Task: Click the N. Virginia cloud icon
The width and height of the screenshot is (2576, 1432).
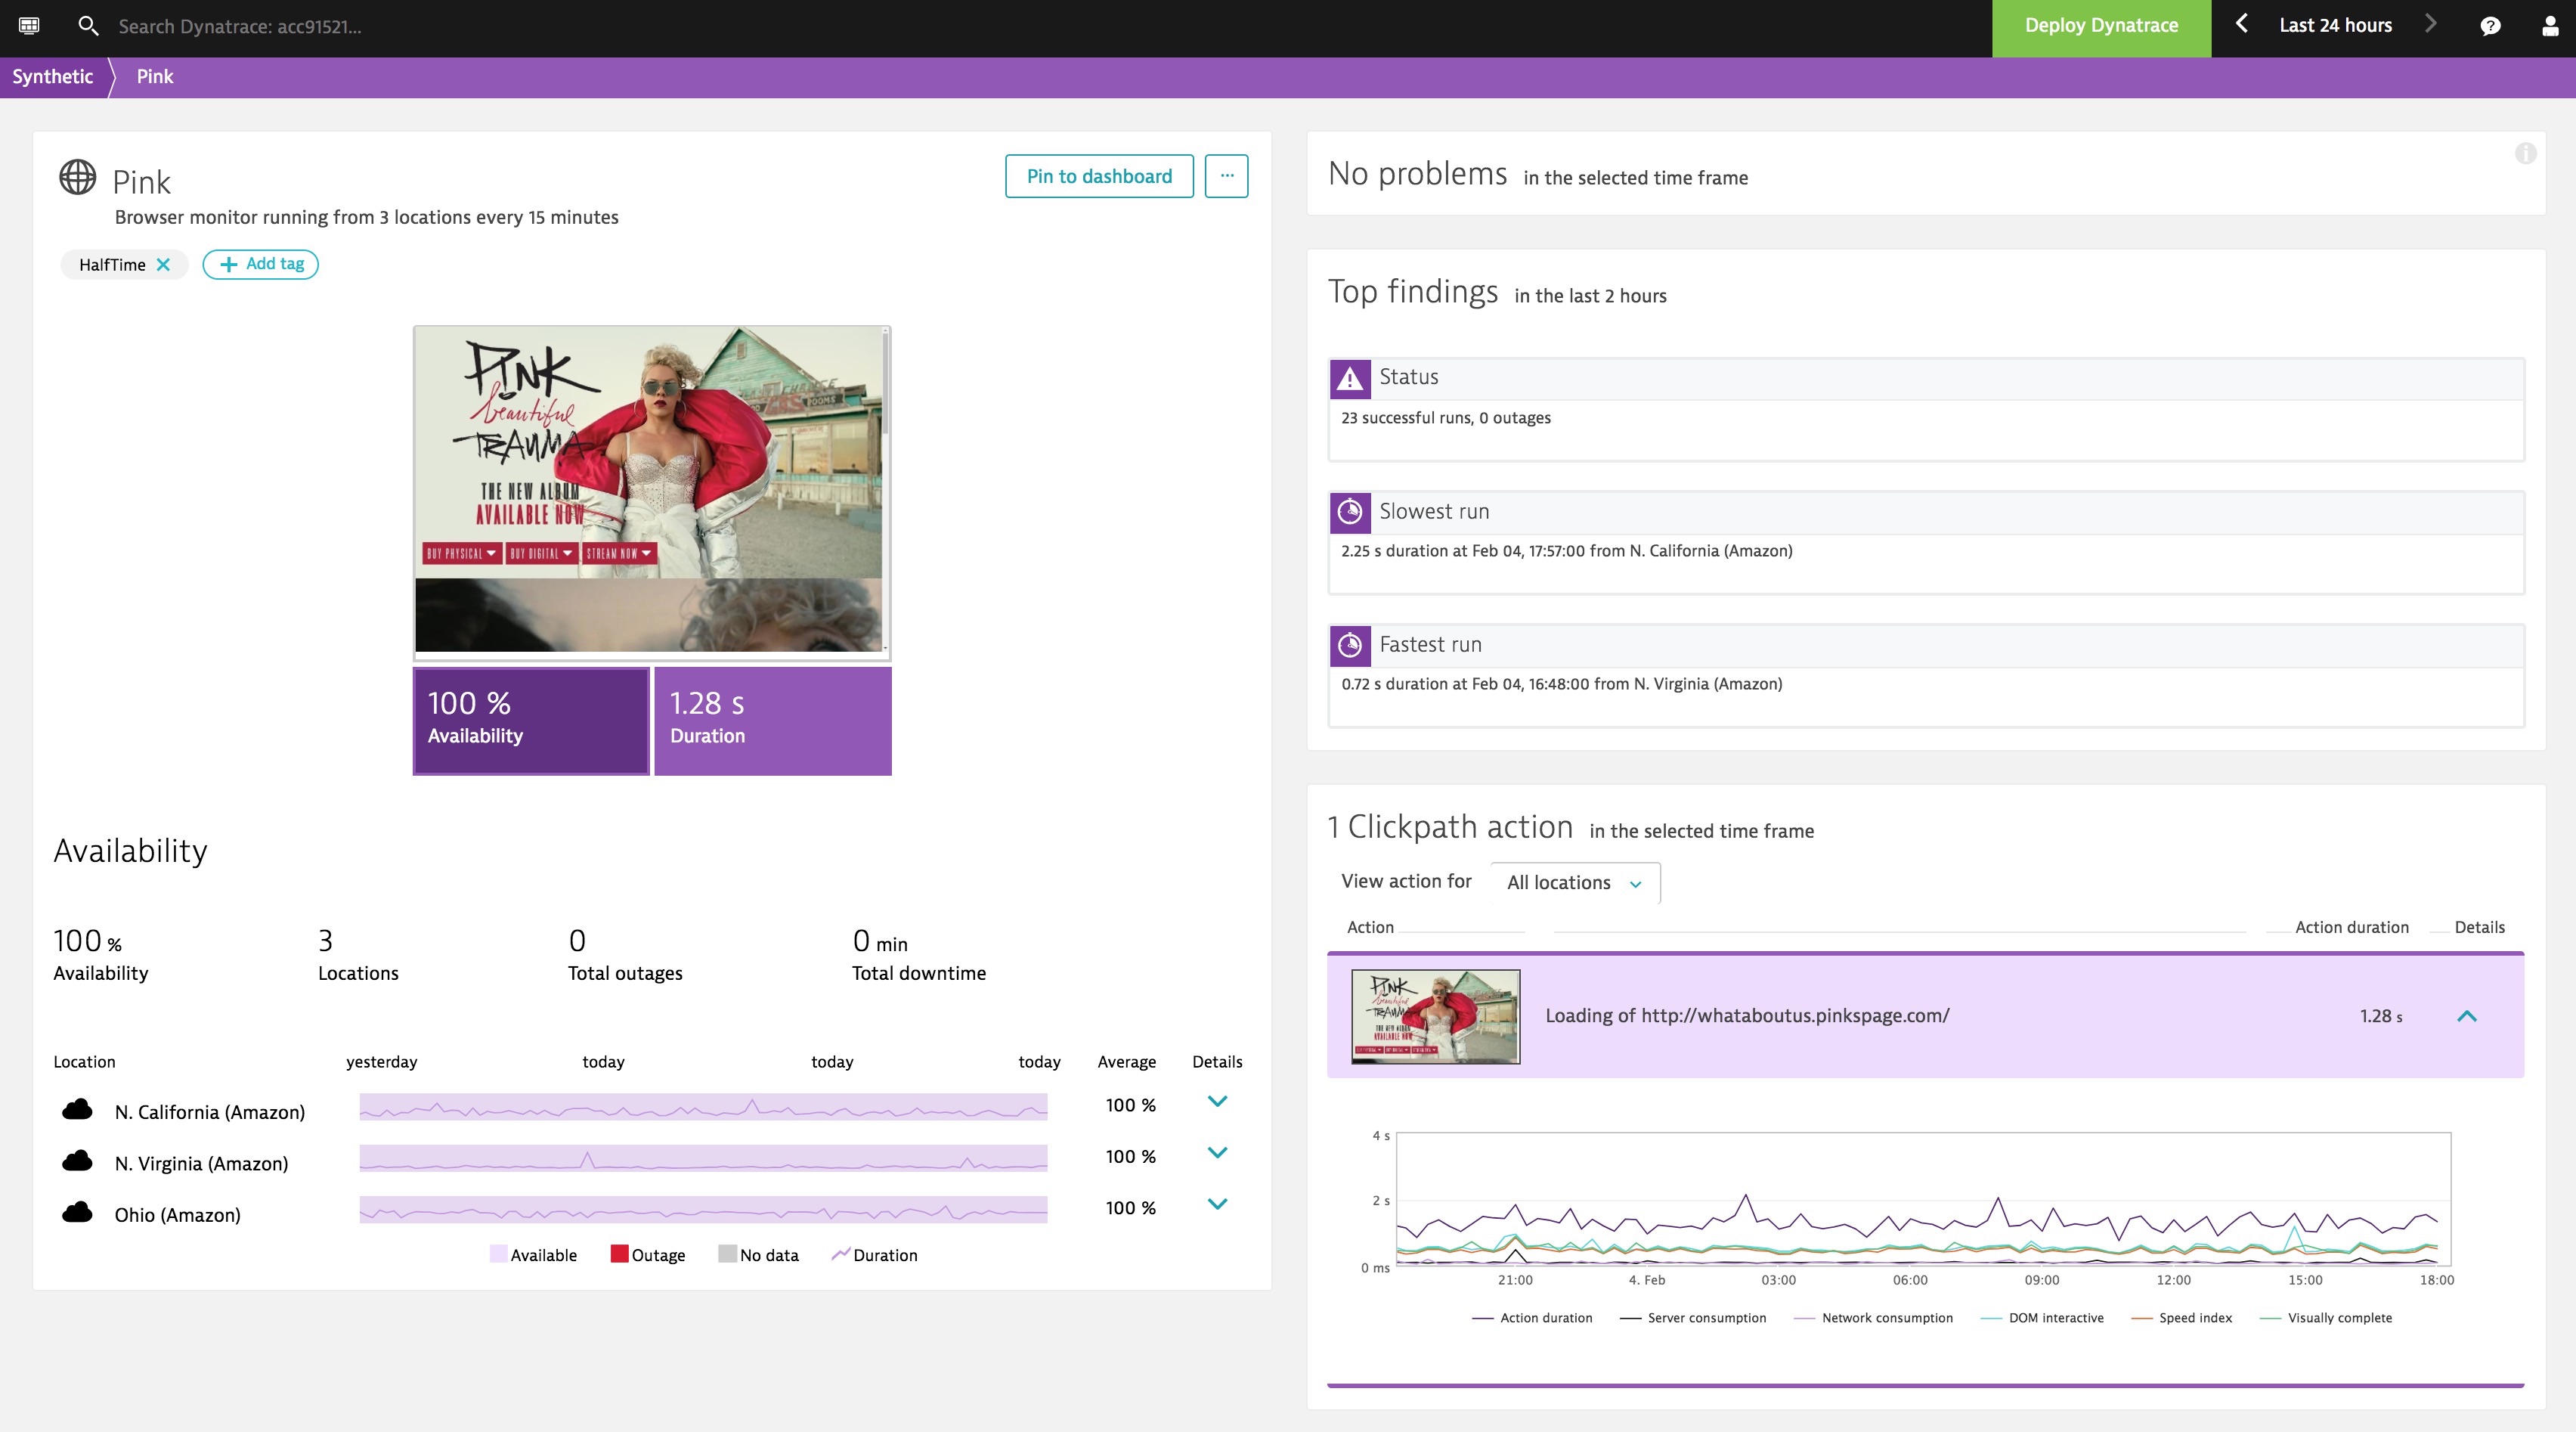Action: pos(77,1161)
